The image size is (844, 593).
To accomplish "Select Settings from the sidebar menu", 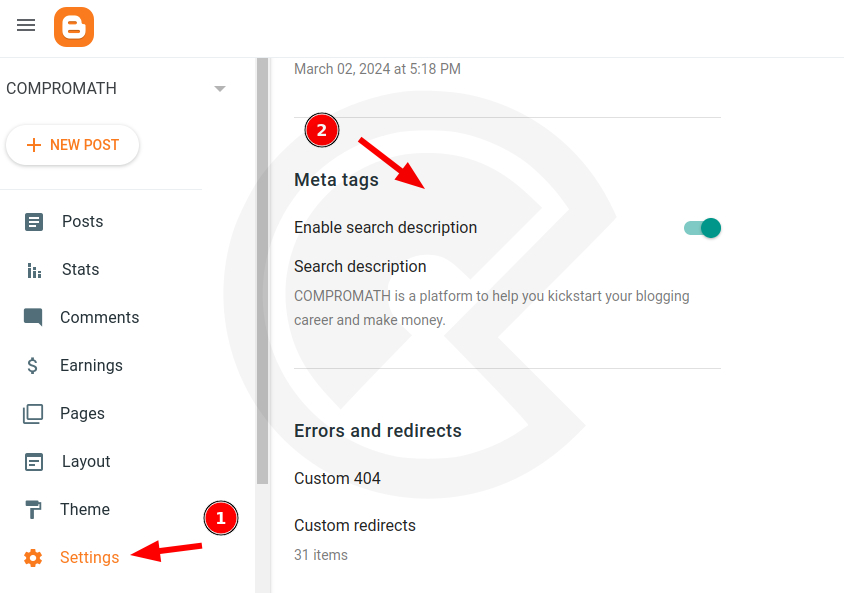I will [89, 557].
